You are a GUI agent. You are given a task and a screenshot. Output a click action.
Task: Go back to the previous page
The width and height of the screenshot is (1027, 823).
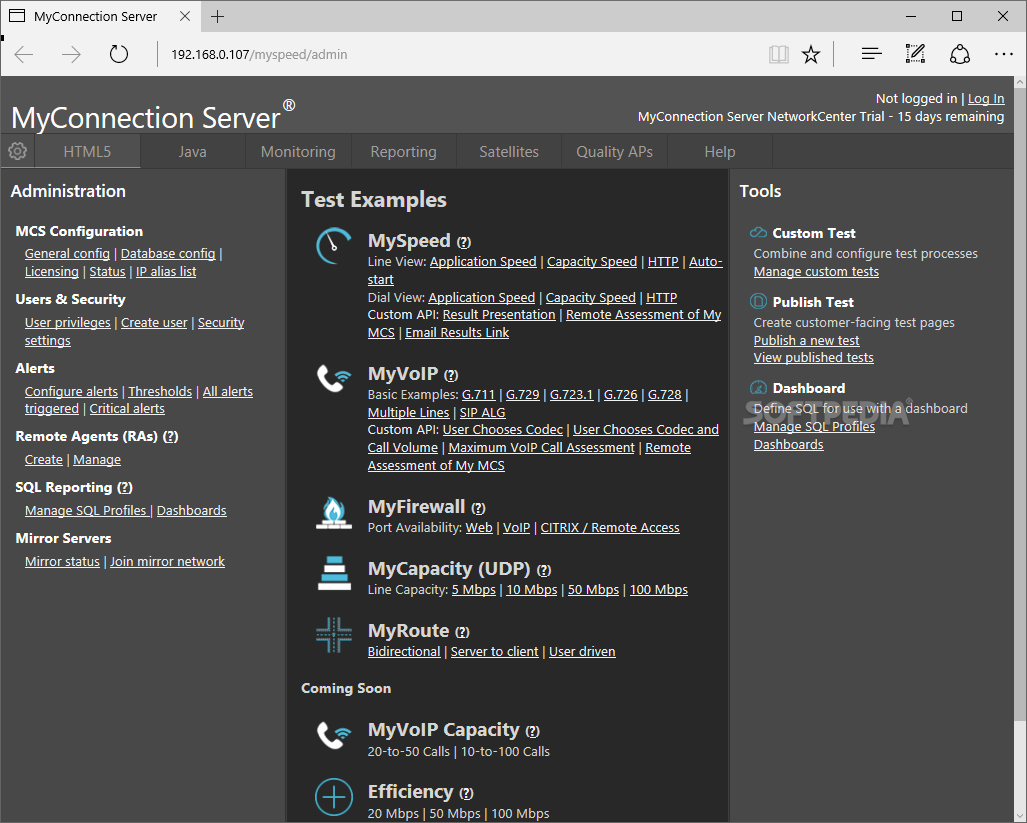tap(24, 54)
